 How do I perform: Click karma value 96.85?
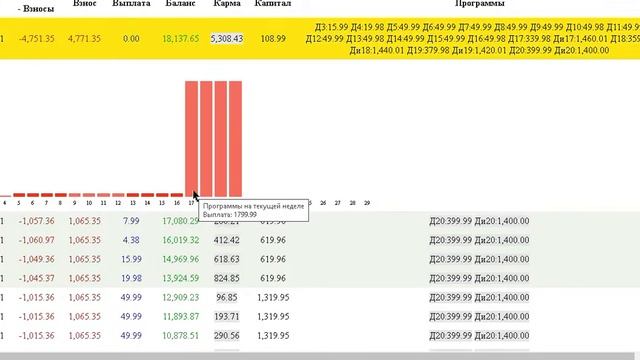tap(227, 298)
